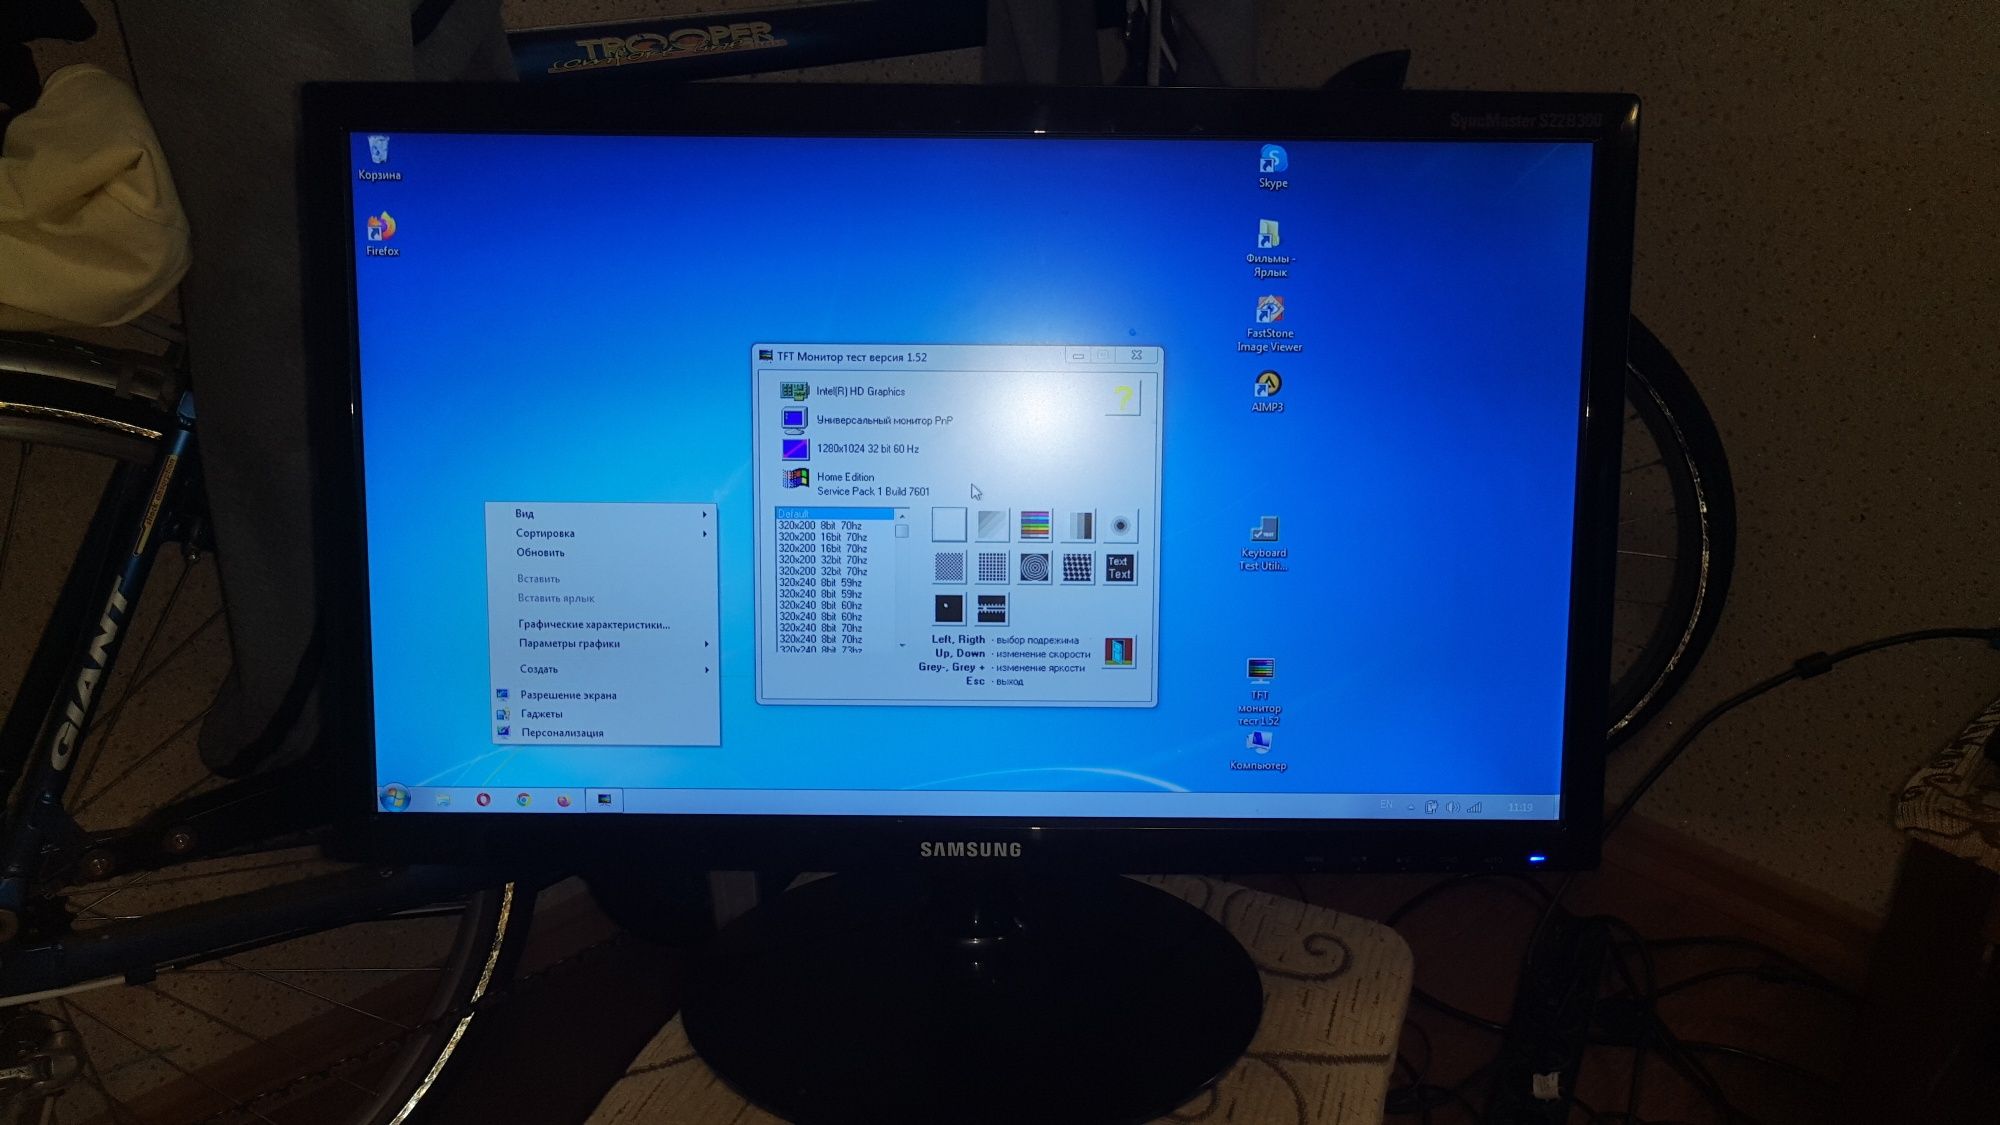The height and width of the screenshot is (1125, 2000).
Task: Show hidden tray icons arrow
Action: pos(1411,807)
